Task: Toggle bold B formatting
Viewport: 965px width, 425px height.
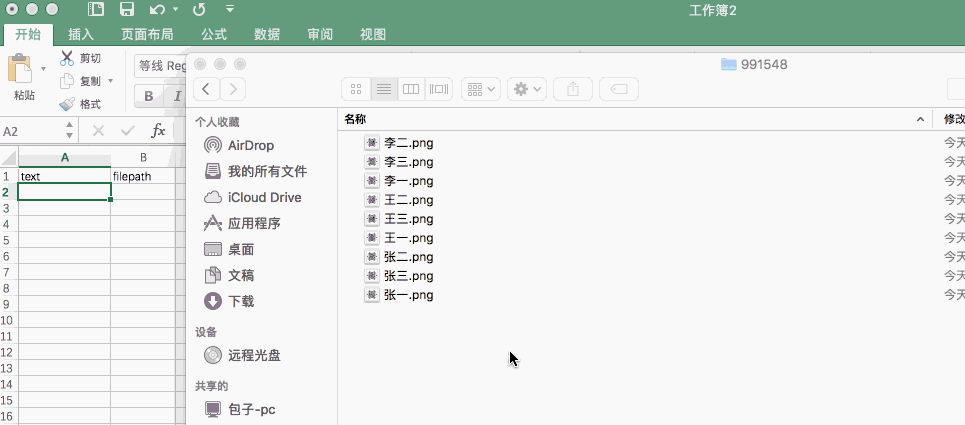Action: tap(148, 96)
